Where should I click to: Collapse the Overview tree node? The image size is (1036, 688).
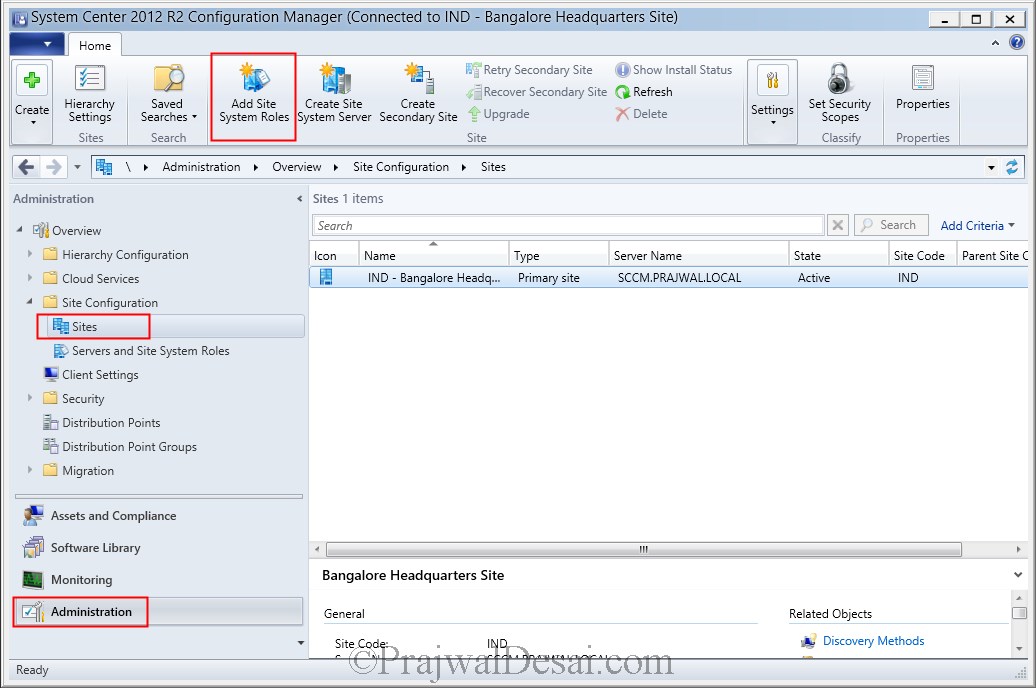point(20,230)
